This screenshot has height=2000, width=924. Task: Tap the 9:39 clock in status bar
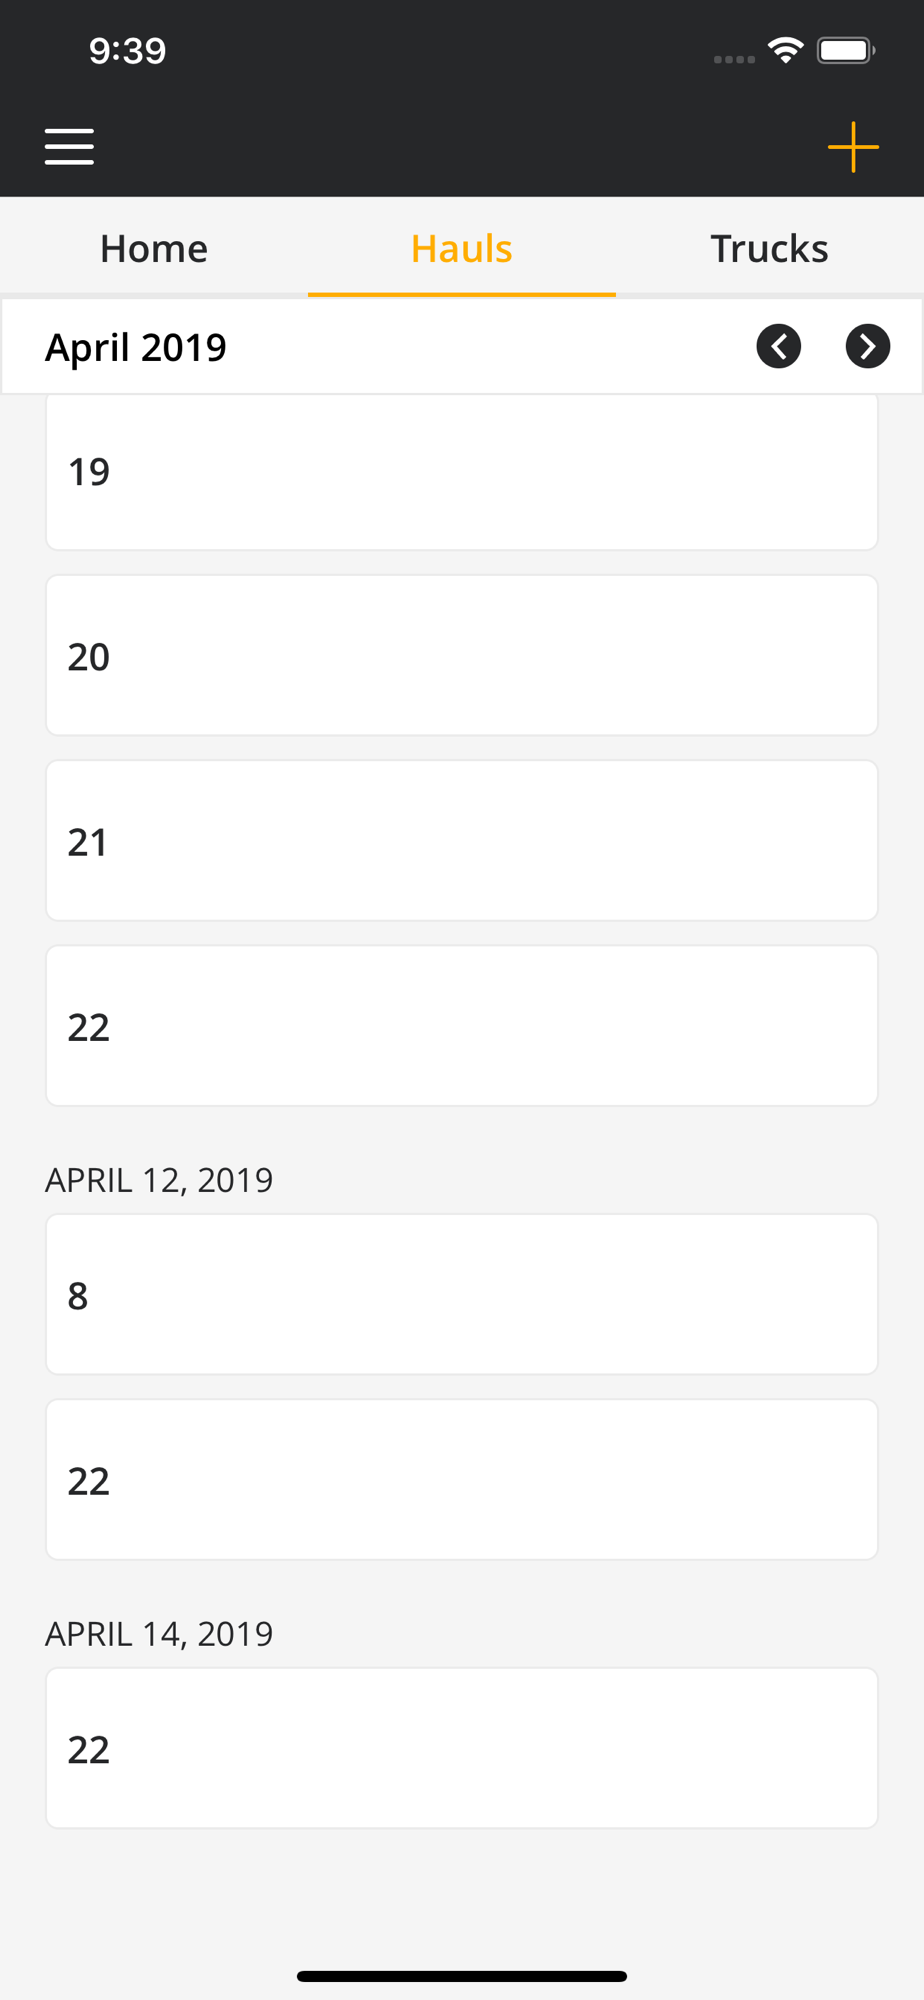127,50
